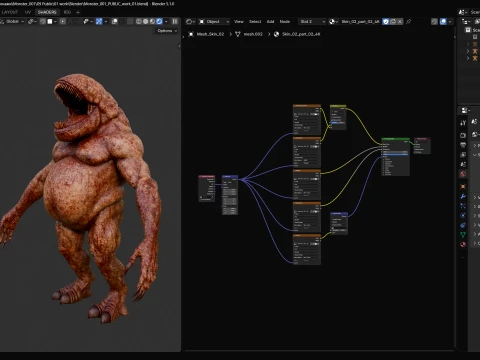Toggle viewport overlays

coord(114,22)
